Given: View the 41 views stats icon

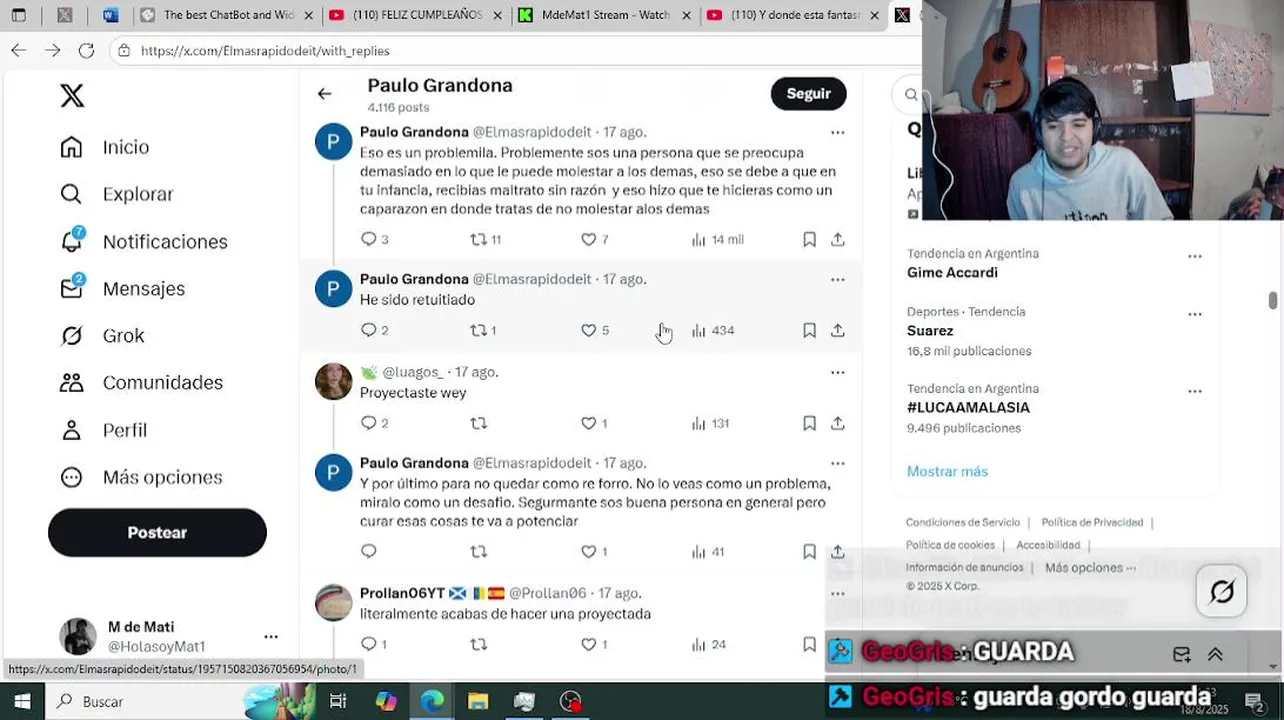Looking at the screenshot, I should (699, 551).
